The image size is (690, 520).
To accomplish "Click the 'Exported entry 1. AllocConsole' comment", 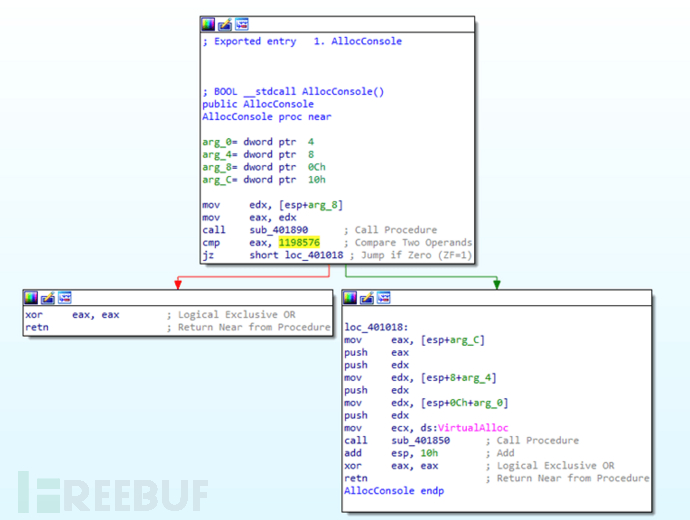I will click(x=302, y=41).
